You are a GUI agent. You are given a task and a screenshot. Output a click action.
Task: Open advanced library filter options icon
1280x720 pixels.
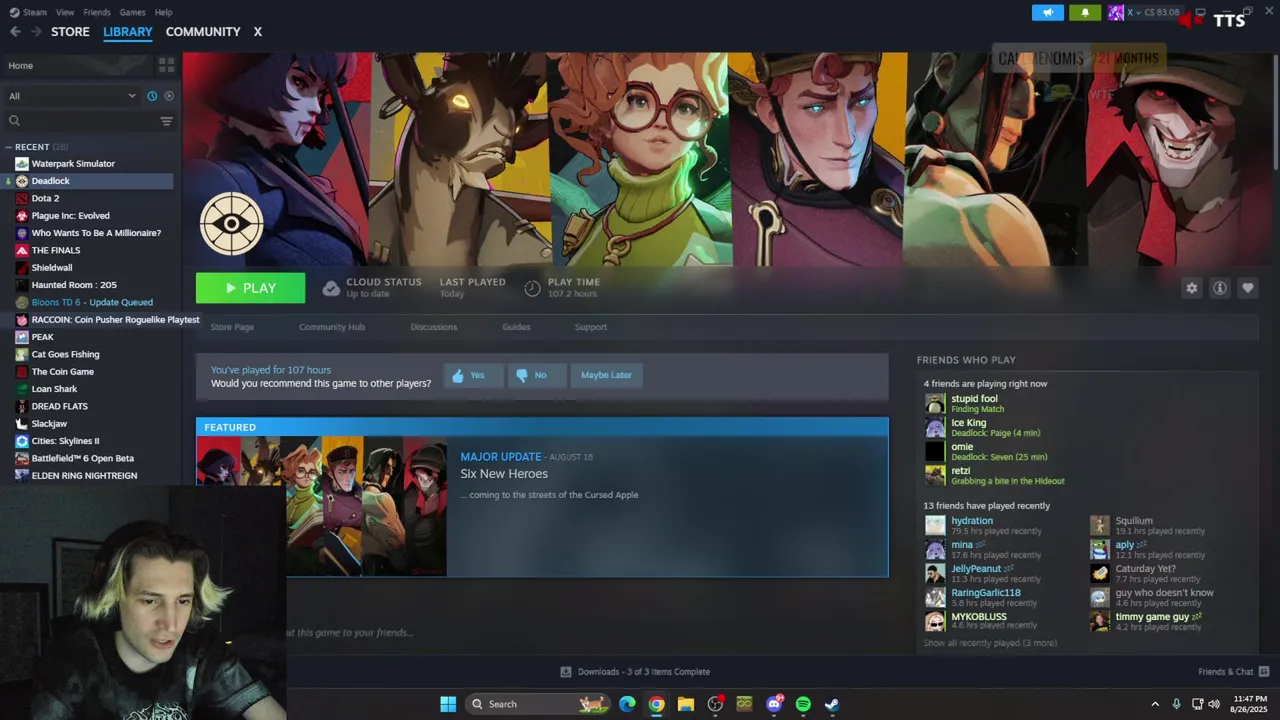166,121
